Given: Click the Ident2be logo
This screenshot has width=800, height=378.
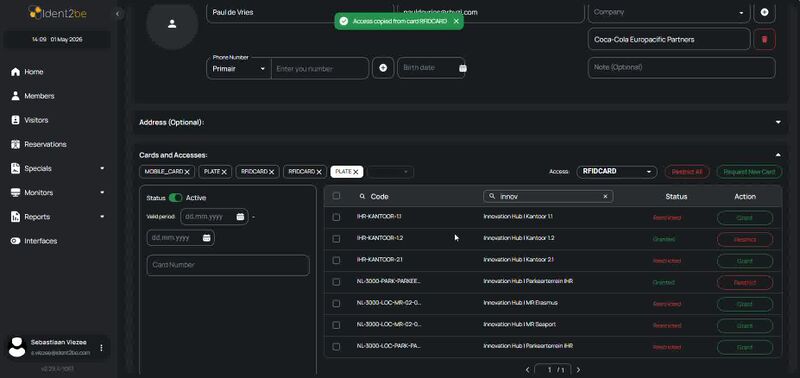Looking at the screenshot, I should (57, 12).
